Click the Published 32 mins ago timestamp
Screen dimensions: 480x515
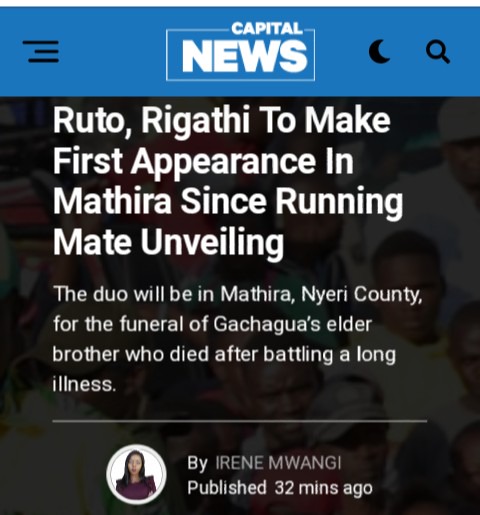[x=280, y=488]
